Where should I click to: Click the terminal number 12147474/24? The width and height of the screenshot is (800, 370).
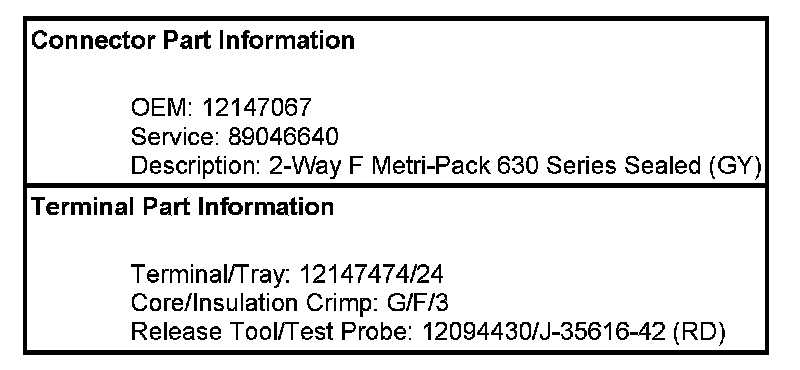[x=371, y=274]
